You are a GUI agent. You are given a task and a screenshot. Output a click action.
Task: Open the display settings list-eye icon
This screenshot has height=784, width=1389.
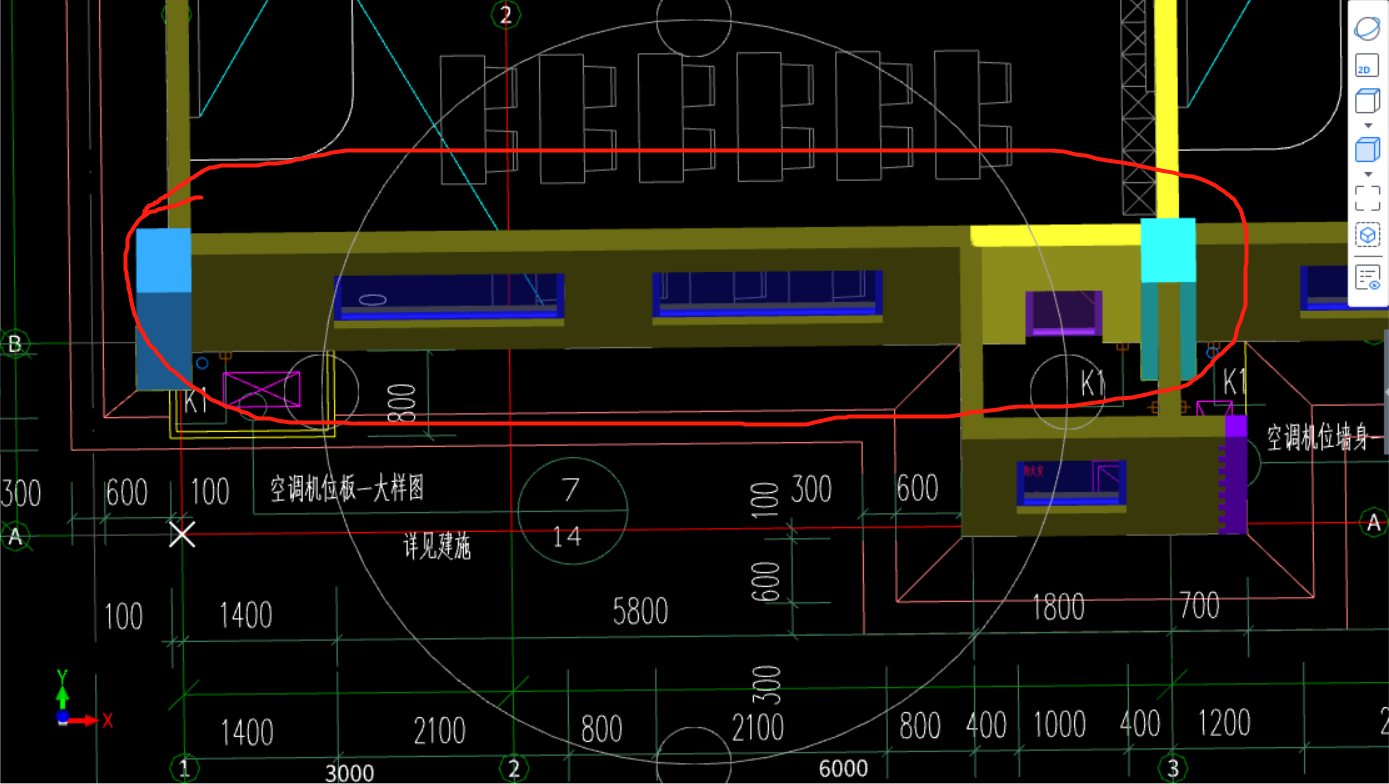pos(1367,277)
